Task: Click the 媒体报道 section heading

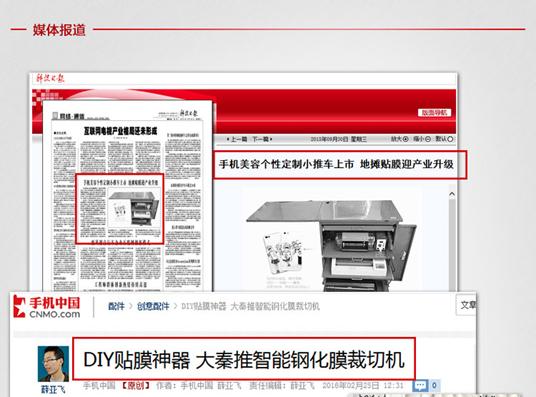Action: click(x=59, y=30)
